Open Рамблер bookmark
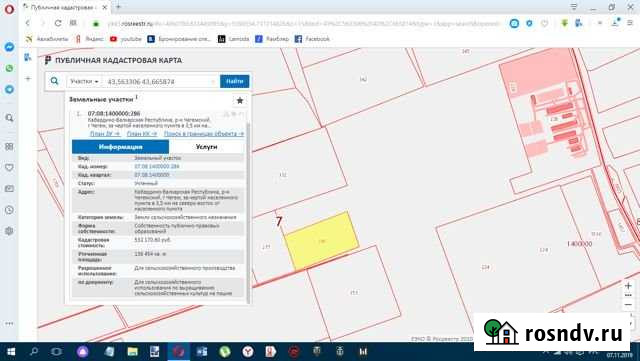The image size is (640, 361). (272, 39)
